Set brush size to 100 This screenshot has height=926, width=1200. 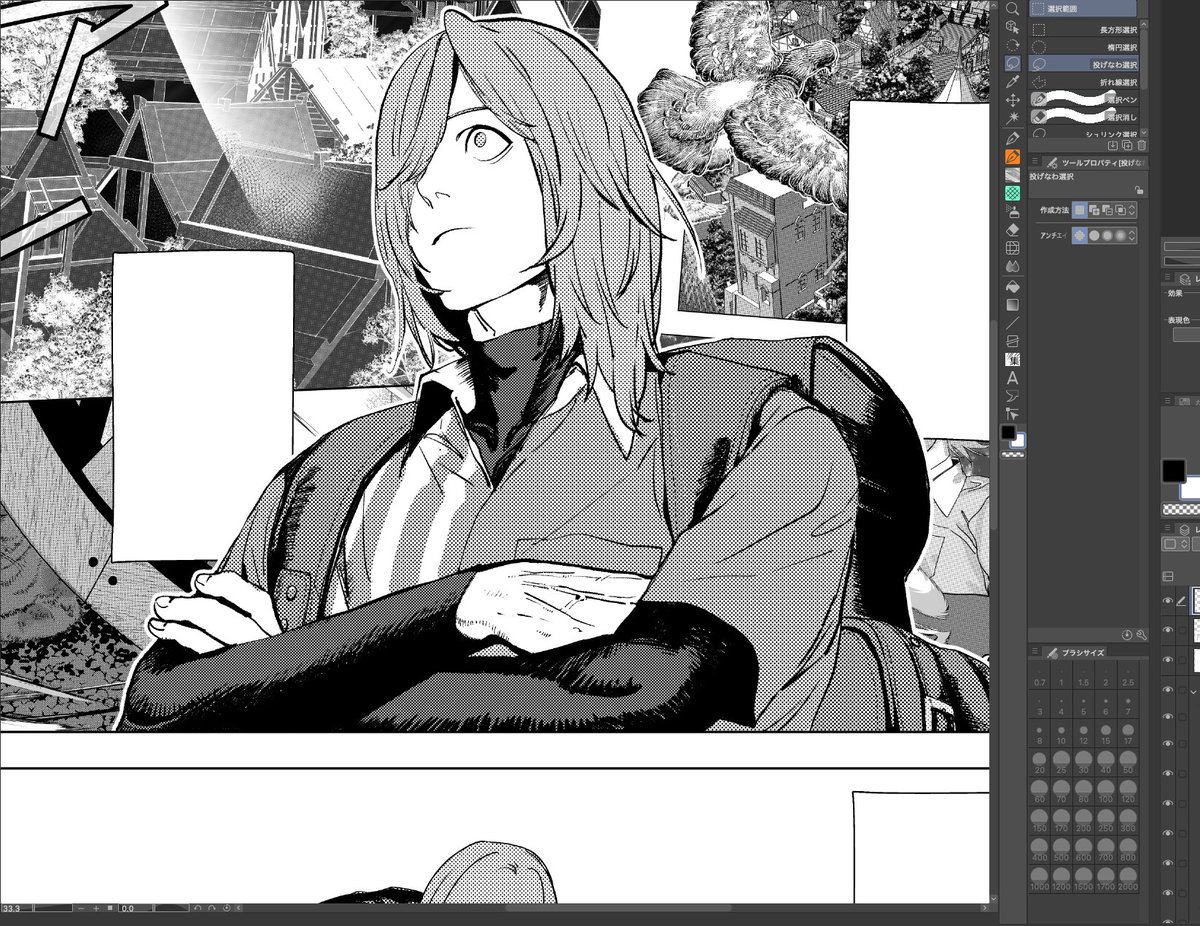(1106, 791)
